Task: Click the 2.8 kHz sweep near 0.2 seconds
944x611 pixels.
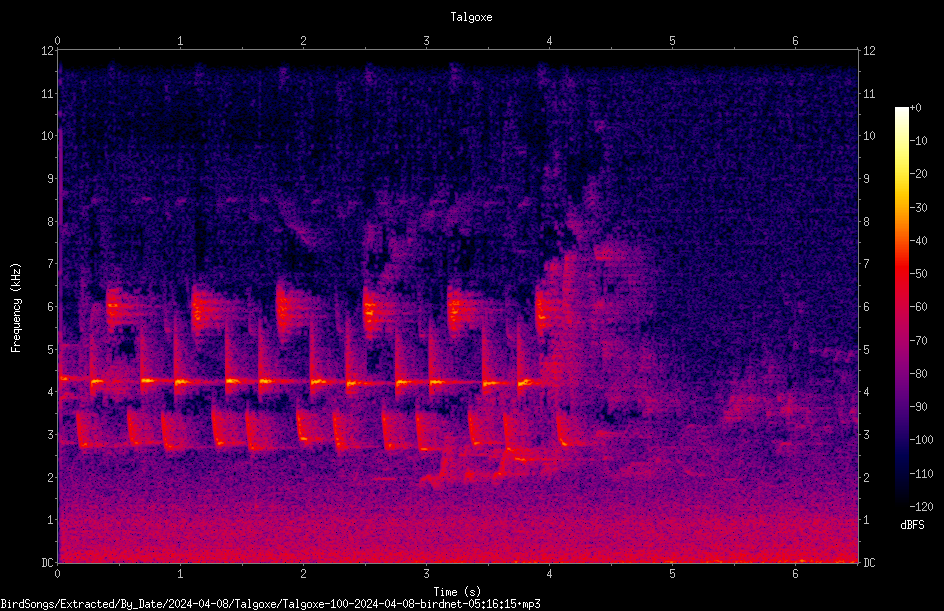Action: pos(81,430)
